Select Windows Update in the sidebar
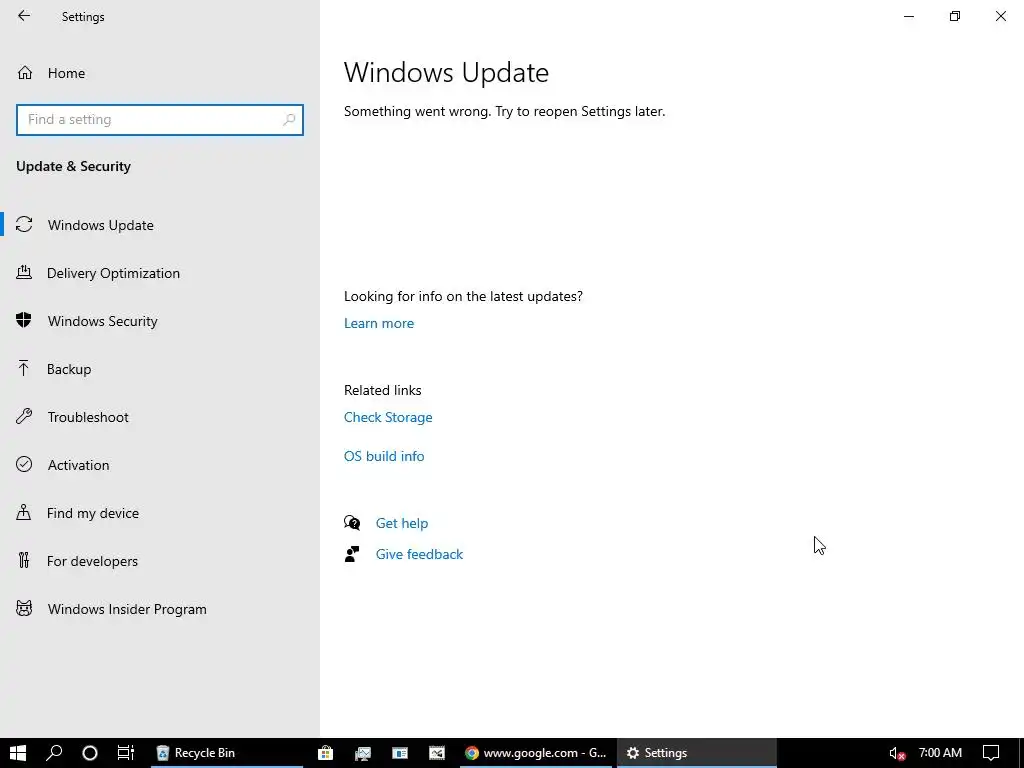Image resolution: width=1024 pixels, height=768 pixels. [160, 225]
